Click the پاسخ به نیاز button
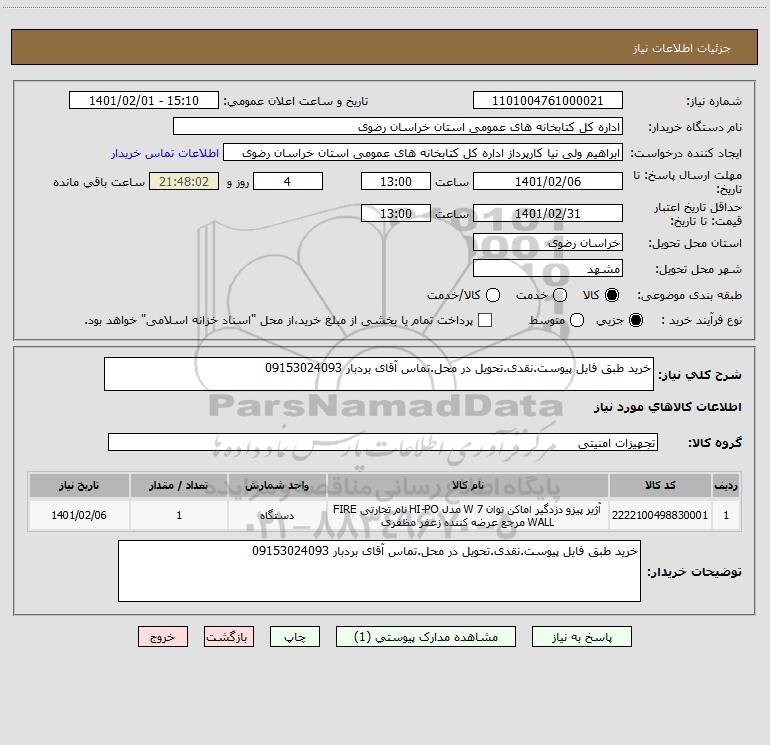 pyautogui.click(x=581, y=637)
